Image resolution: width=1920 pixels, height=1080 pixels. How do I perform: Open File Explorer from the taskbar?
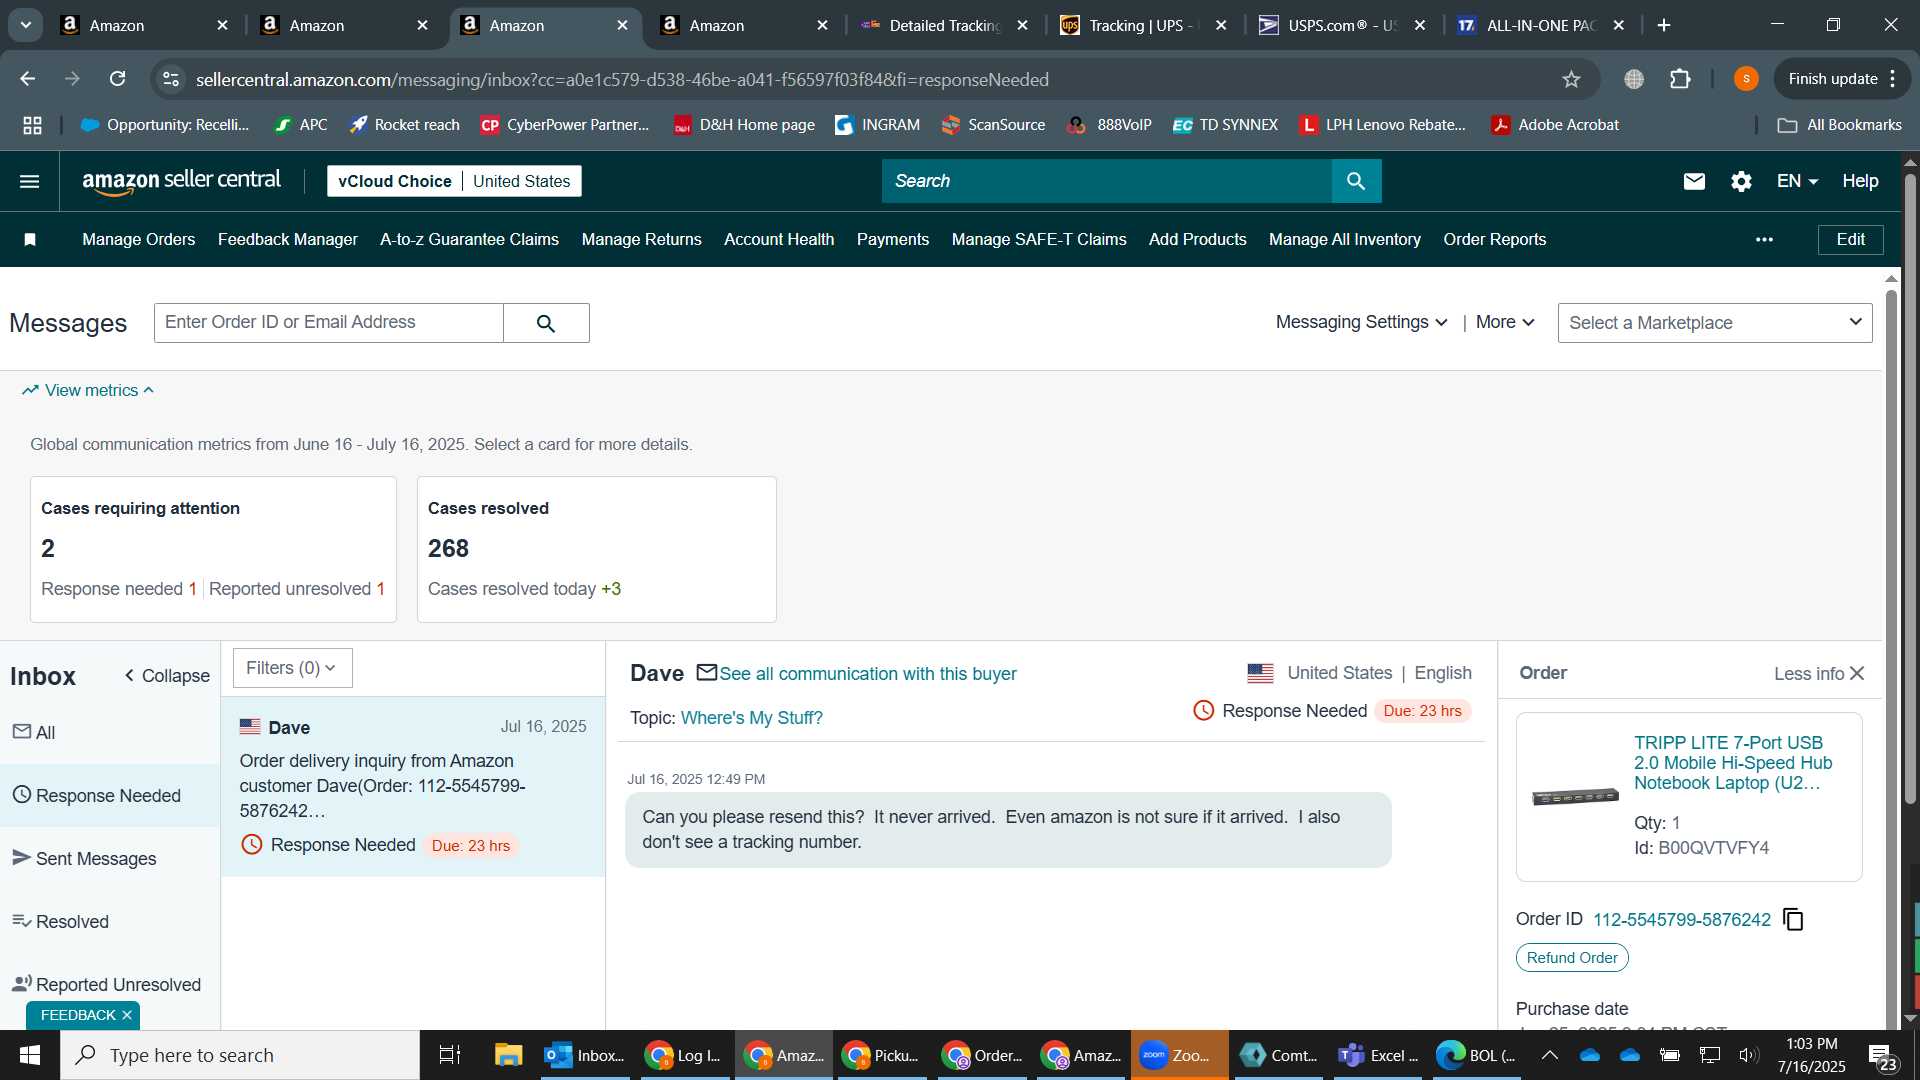(x=508, y=1055)
